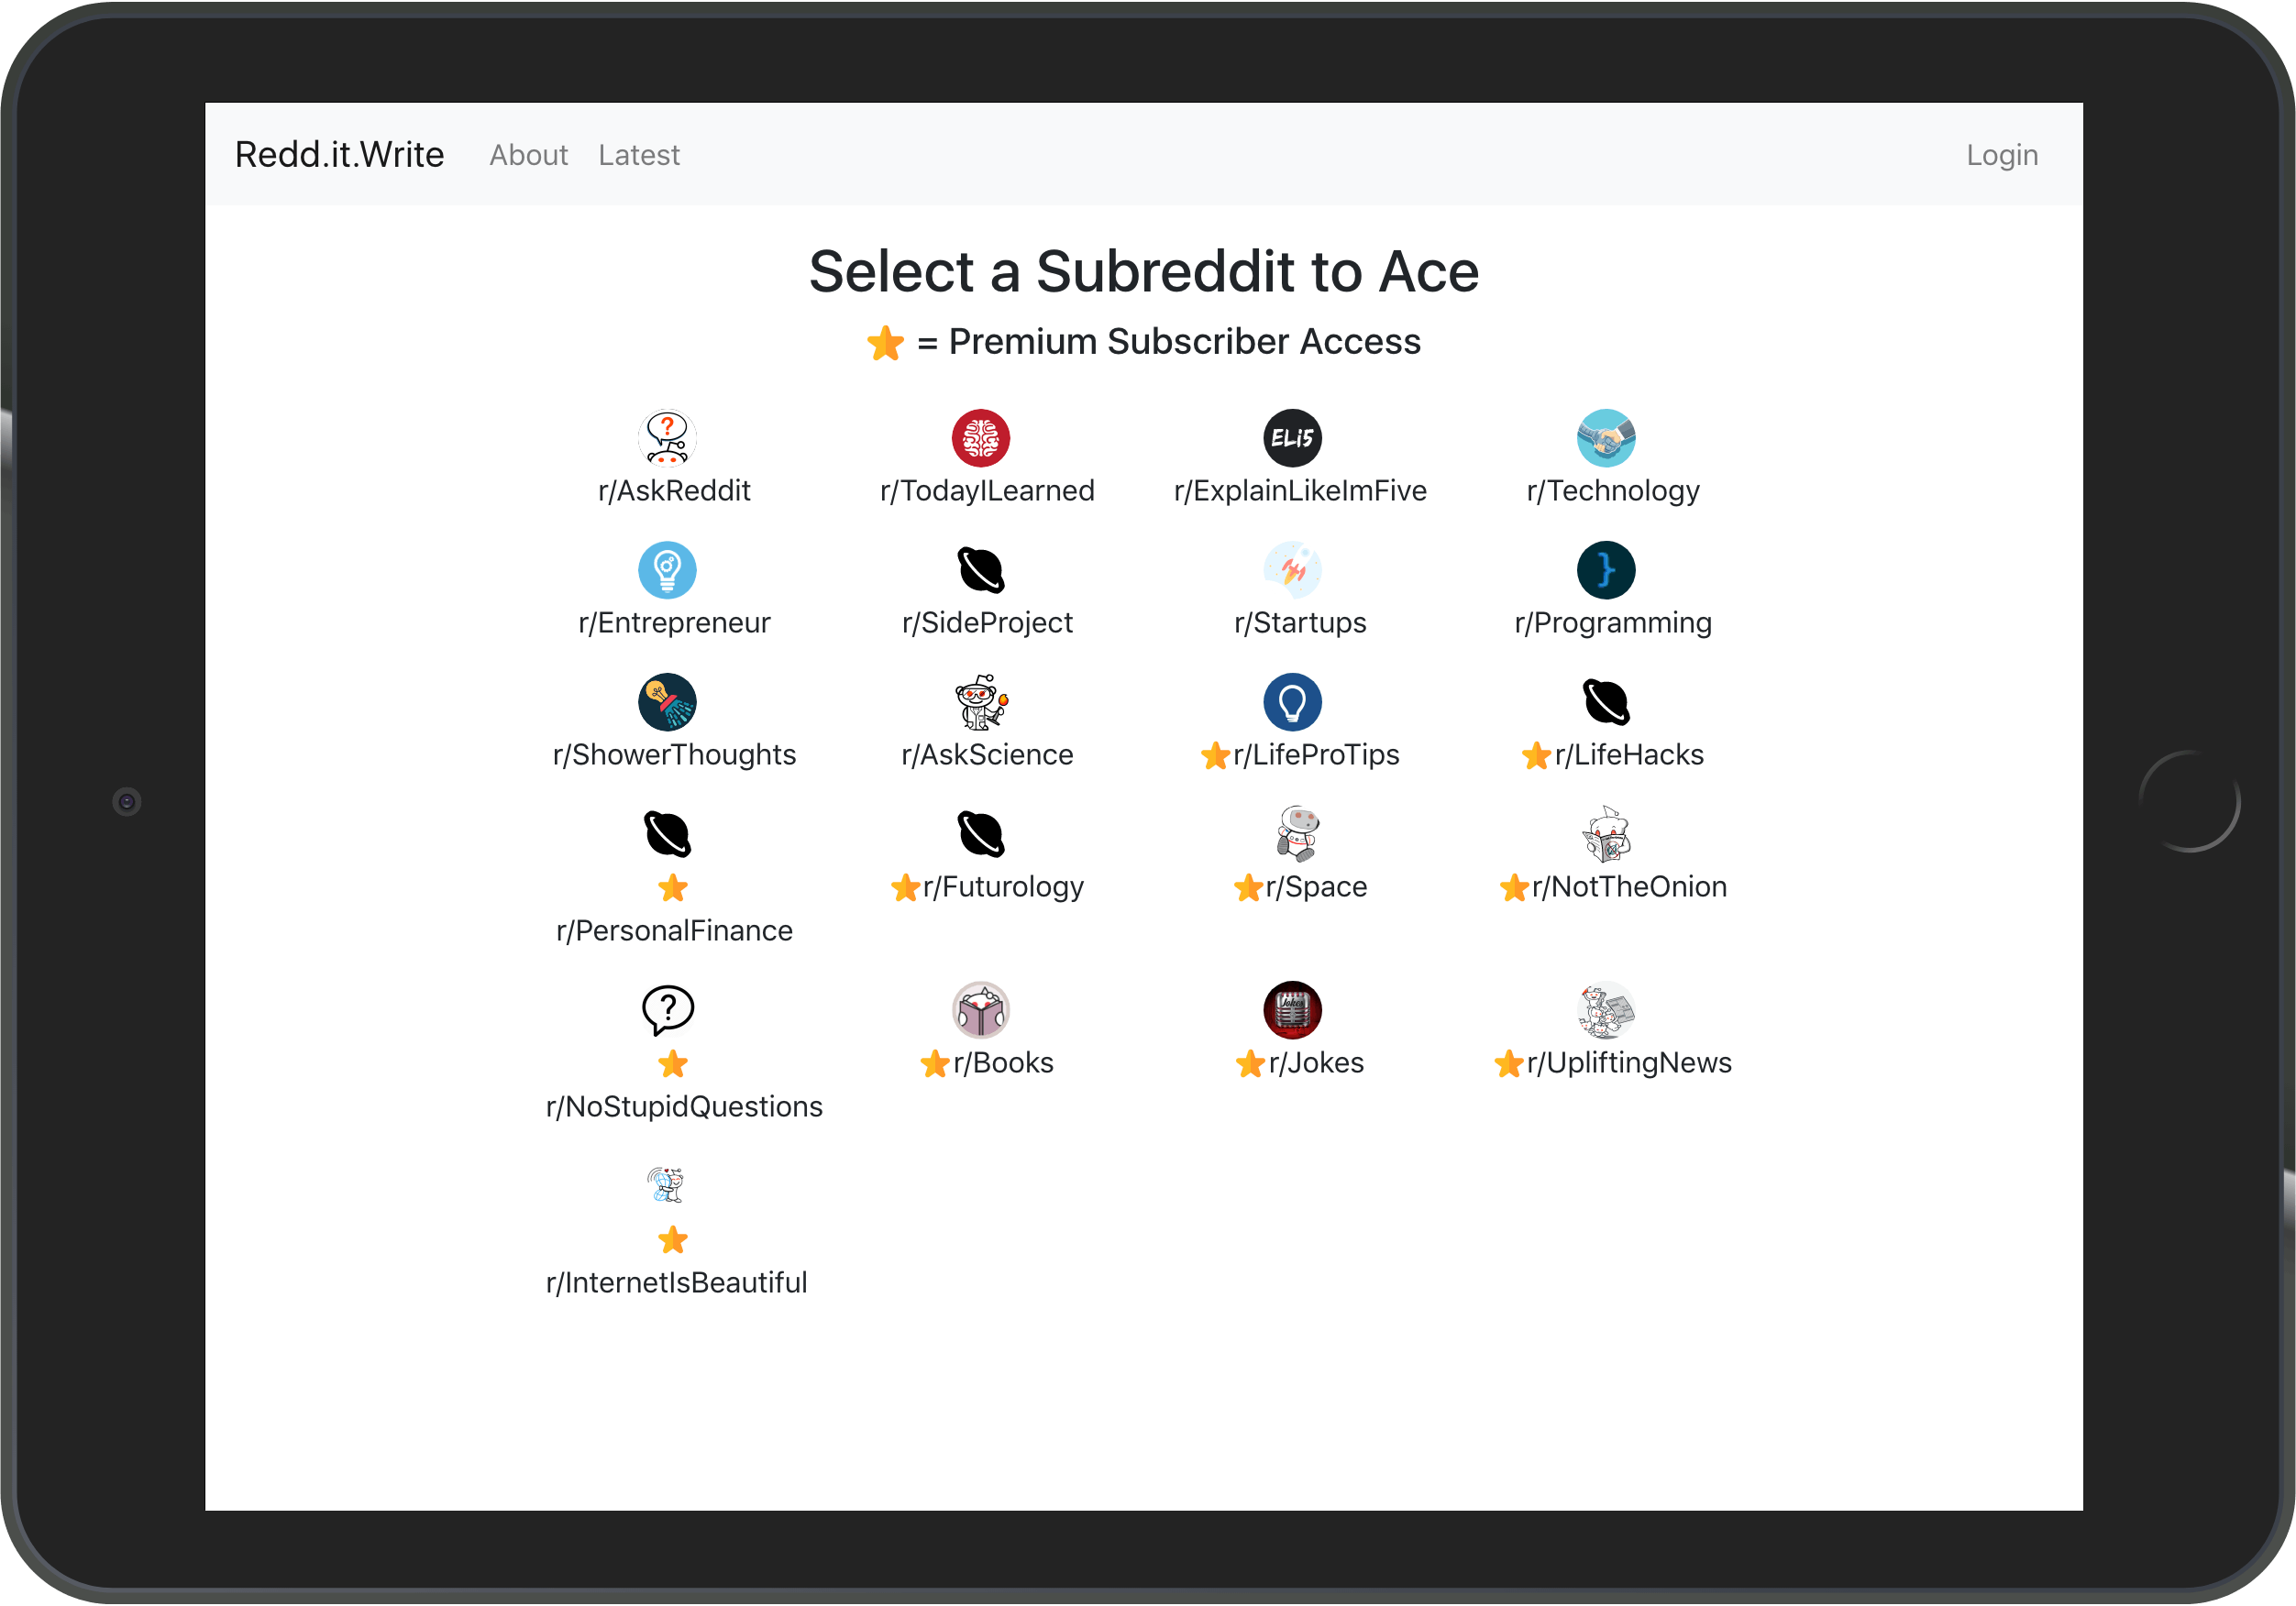Image resolution: width=2296 pixels, height=1606 pixels.
Task: Open the r/Startups label
Action: coord(1300,623)
